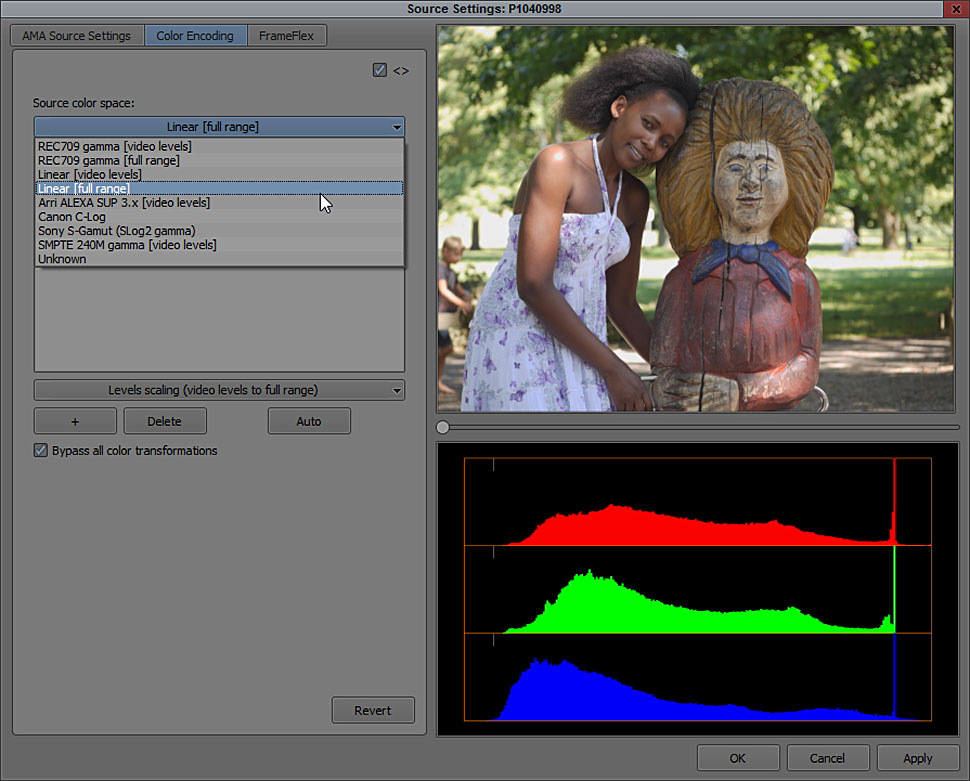Image resolution: width=970 pixels, height=781 pixels.
Task: Choose REC709 gamma [full range] option
Action: pyautogui.click(x=109, y=160)
